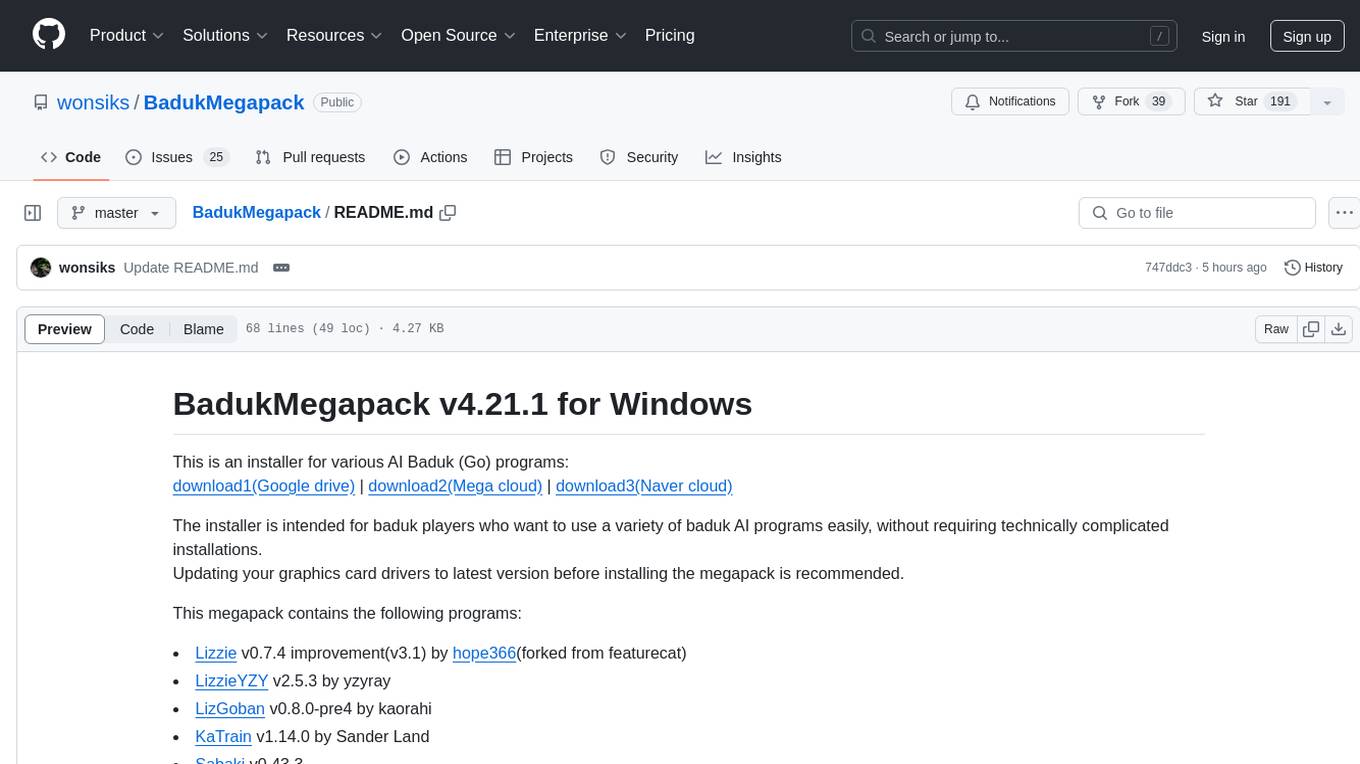The image size is (1360, 764).
Task: Expand the commit message details ellipsis
Action: [281, 268]
